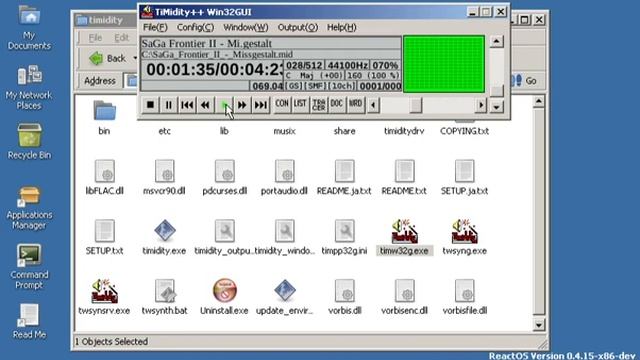Select the SETUP.txt file
The width and height of the screenshot is (640, 360).
pos(104,237)
